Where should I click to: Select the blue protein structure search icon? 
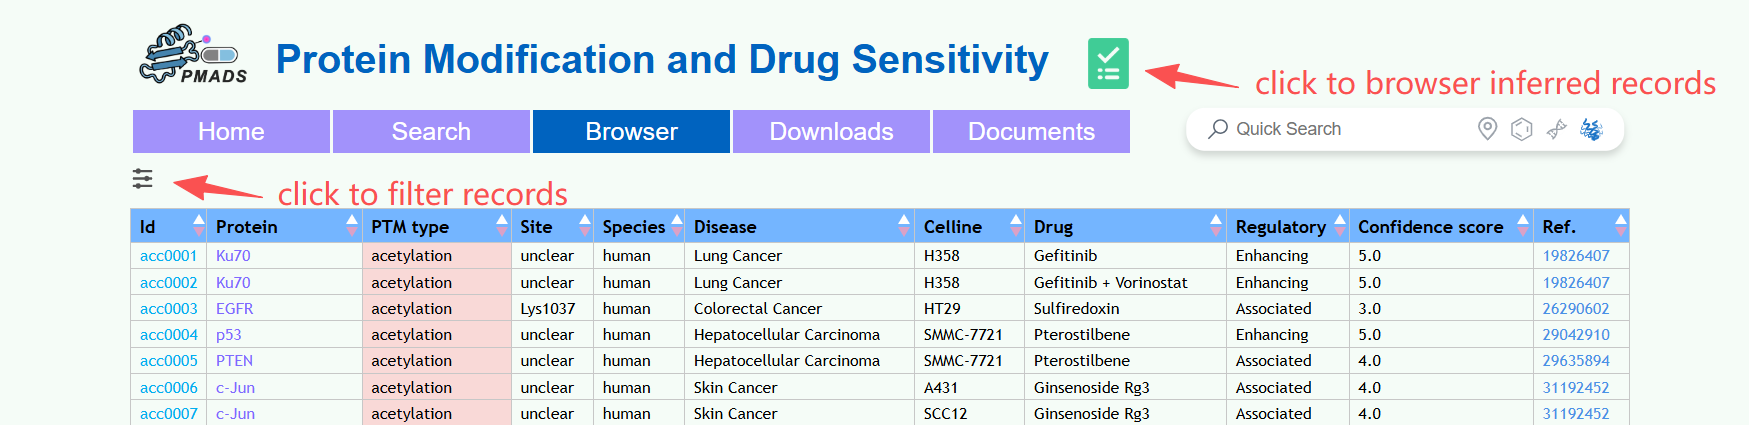coord(1591,129)
